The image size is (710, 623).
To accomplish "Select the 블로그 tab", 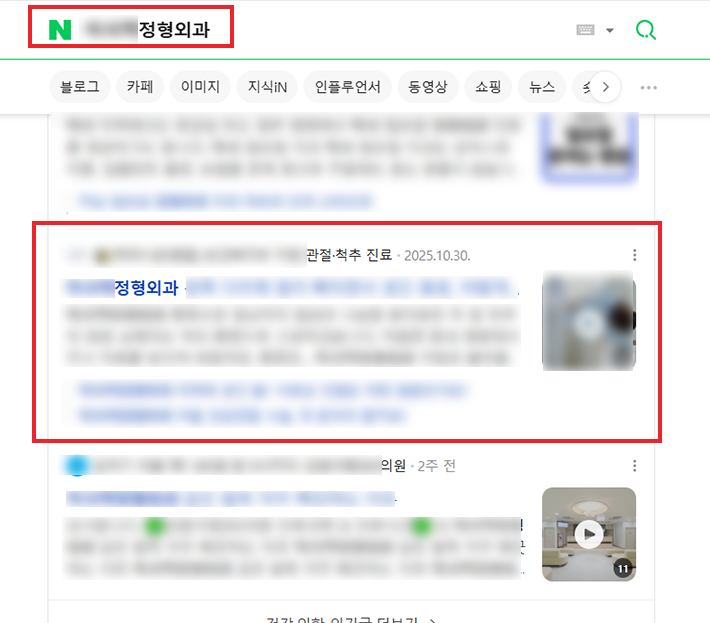I will (x=80, y=86).
